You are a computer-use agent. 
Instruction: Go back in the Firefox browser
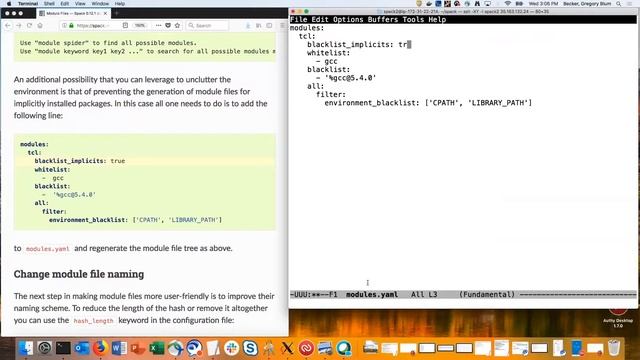click(8, 25)
